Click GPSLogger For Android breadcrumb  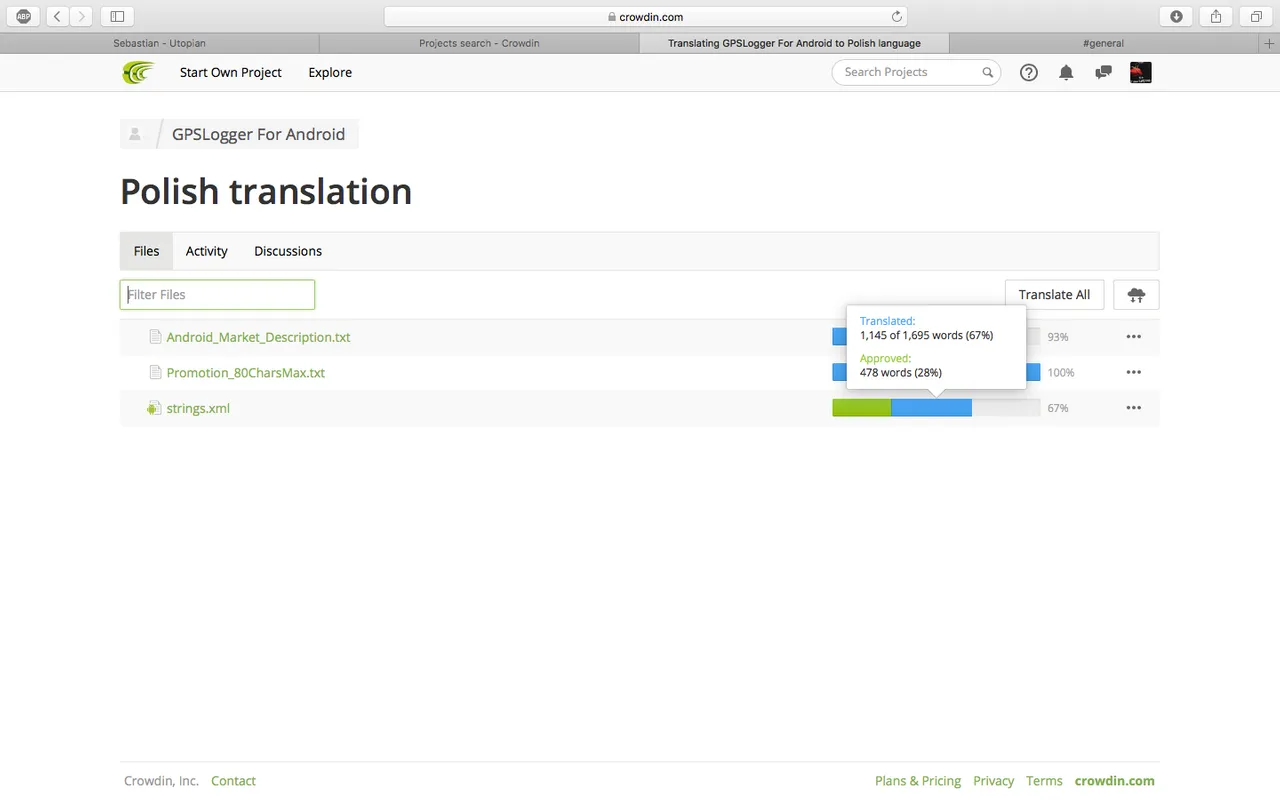tap(258, 134)
